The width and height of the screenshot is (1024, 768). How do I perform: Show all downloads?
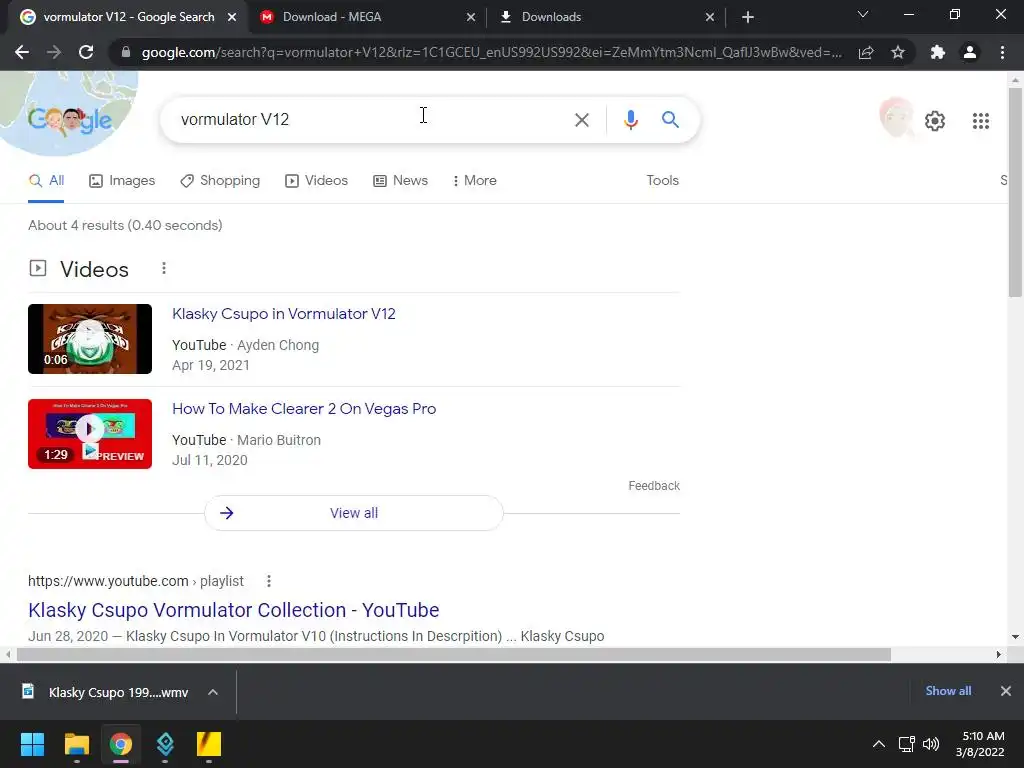[948, 691]
